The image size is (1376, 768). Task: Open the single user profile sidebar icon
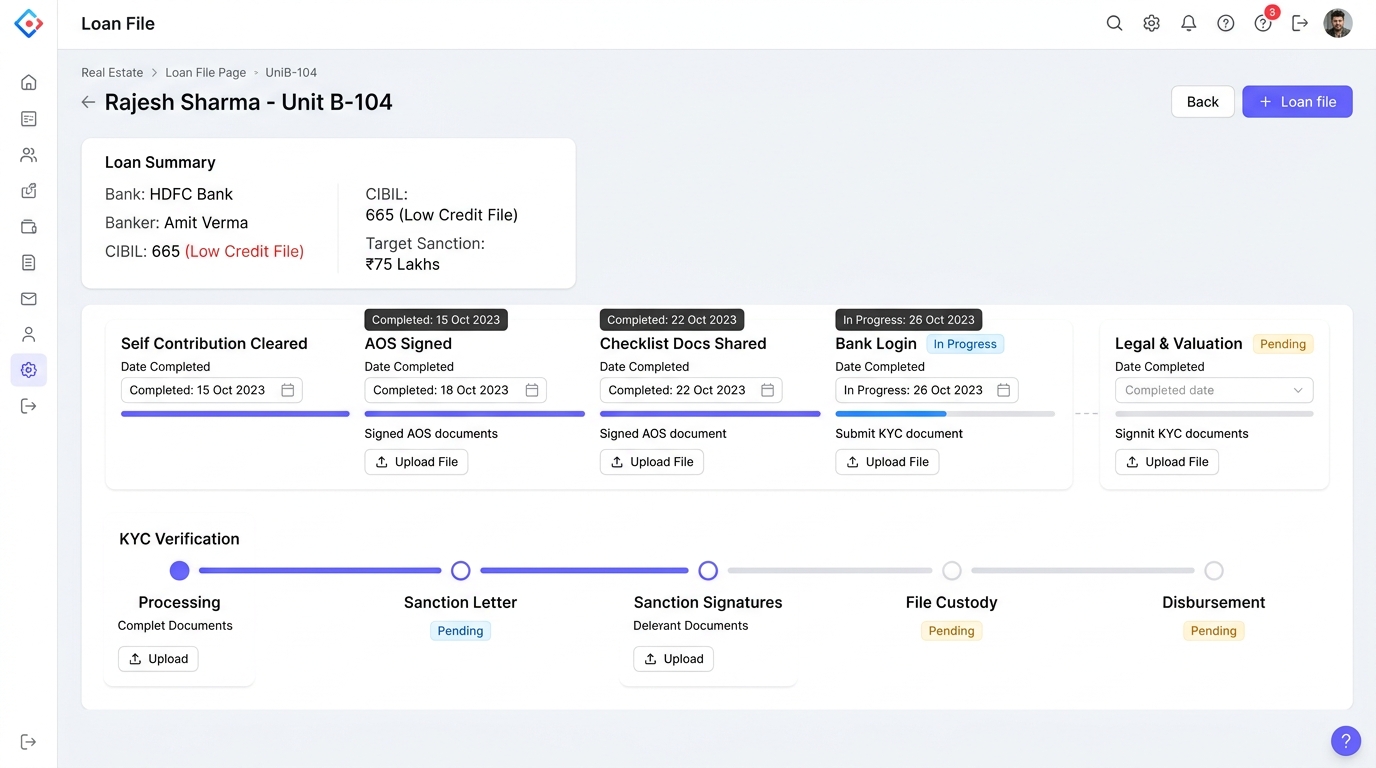point(28,334)
